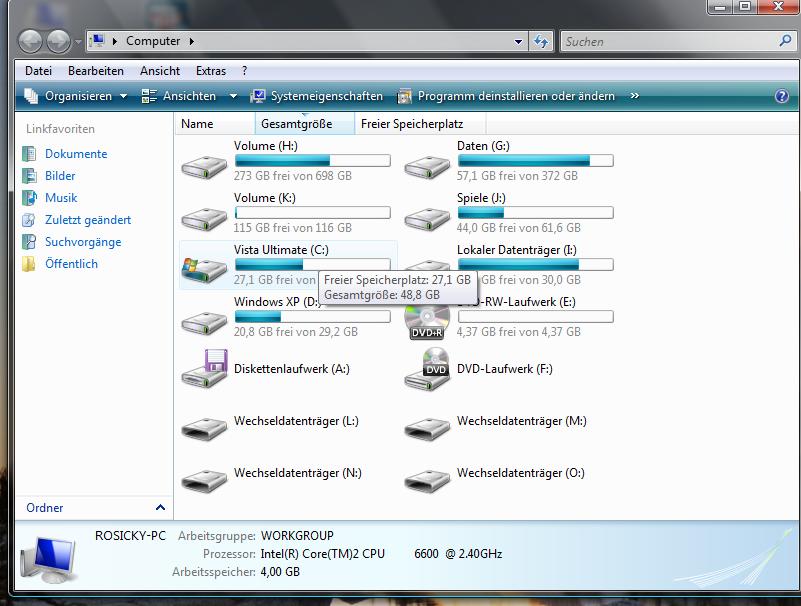
Task: Open the Volume (H:) drive icon
Action: [x=204, y=167]
